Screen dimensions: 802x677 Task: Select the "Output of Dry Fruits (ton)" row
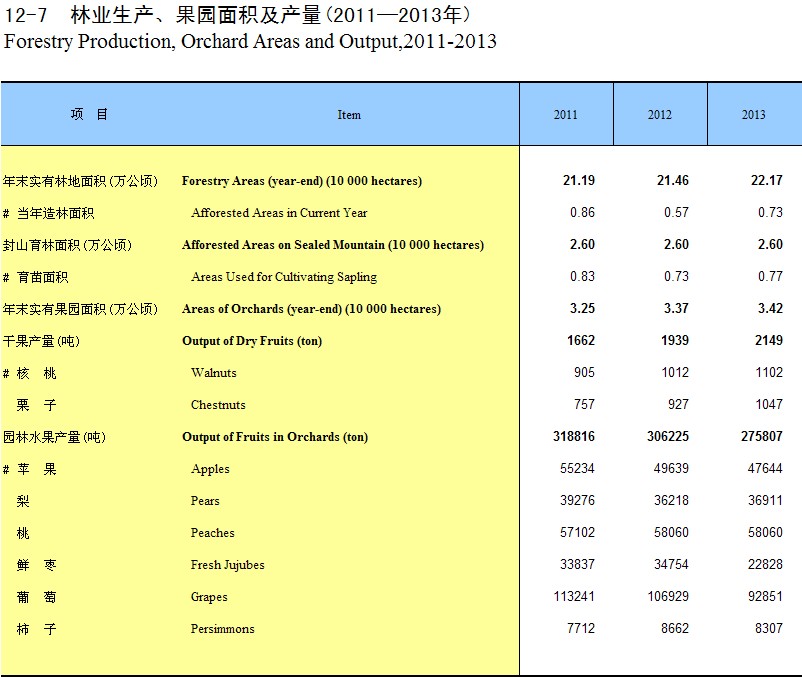tap(252, 341)
